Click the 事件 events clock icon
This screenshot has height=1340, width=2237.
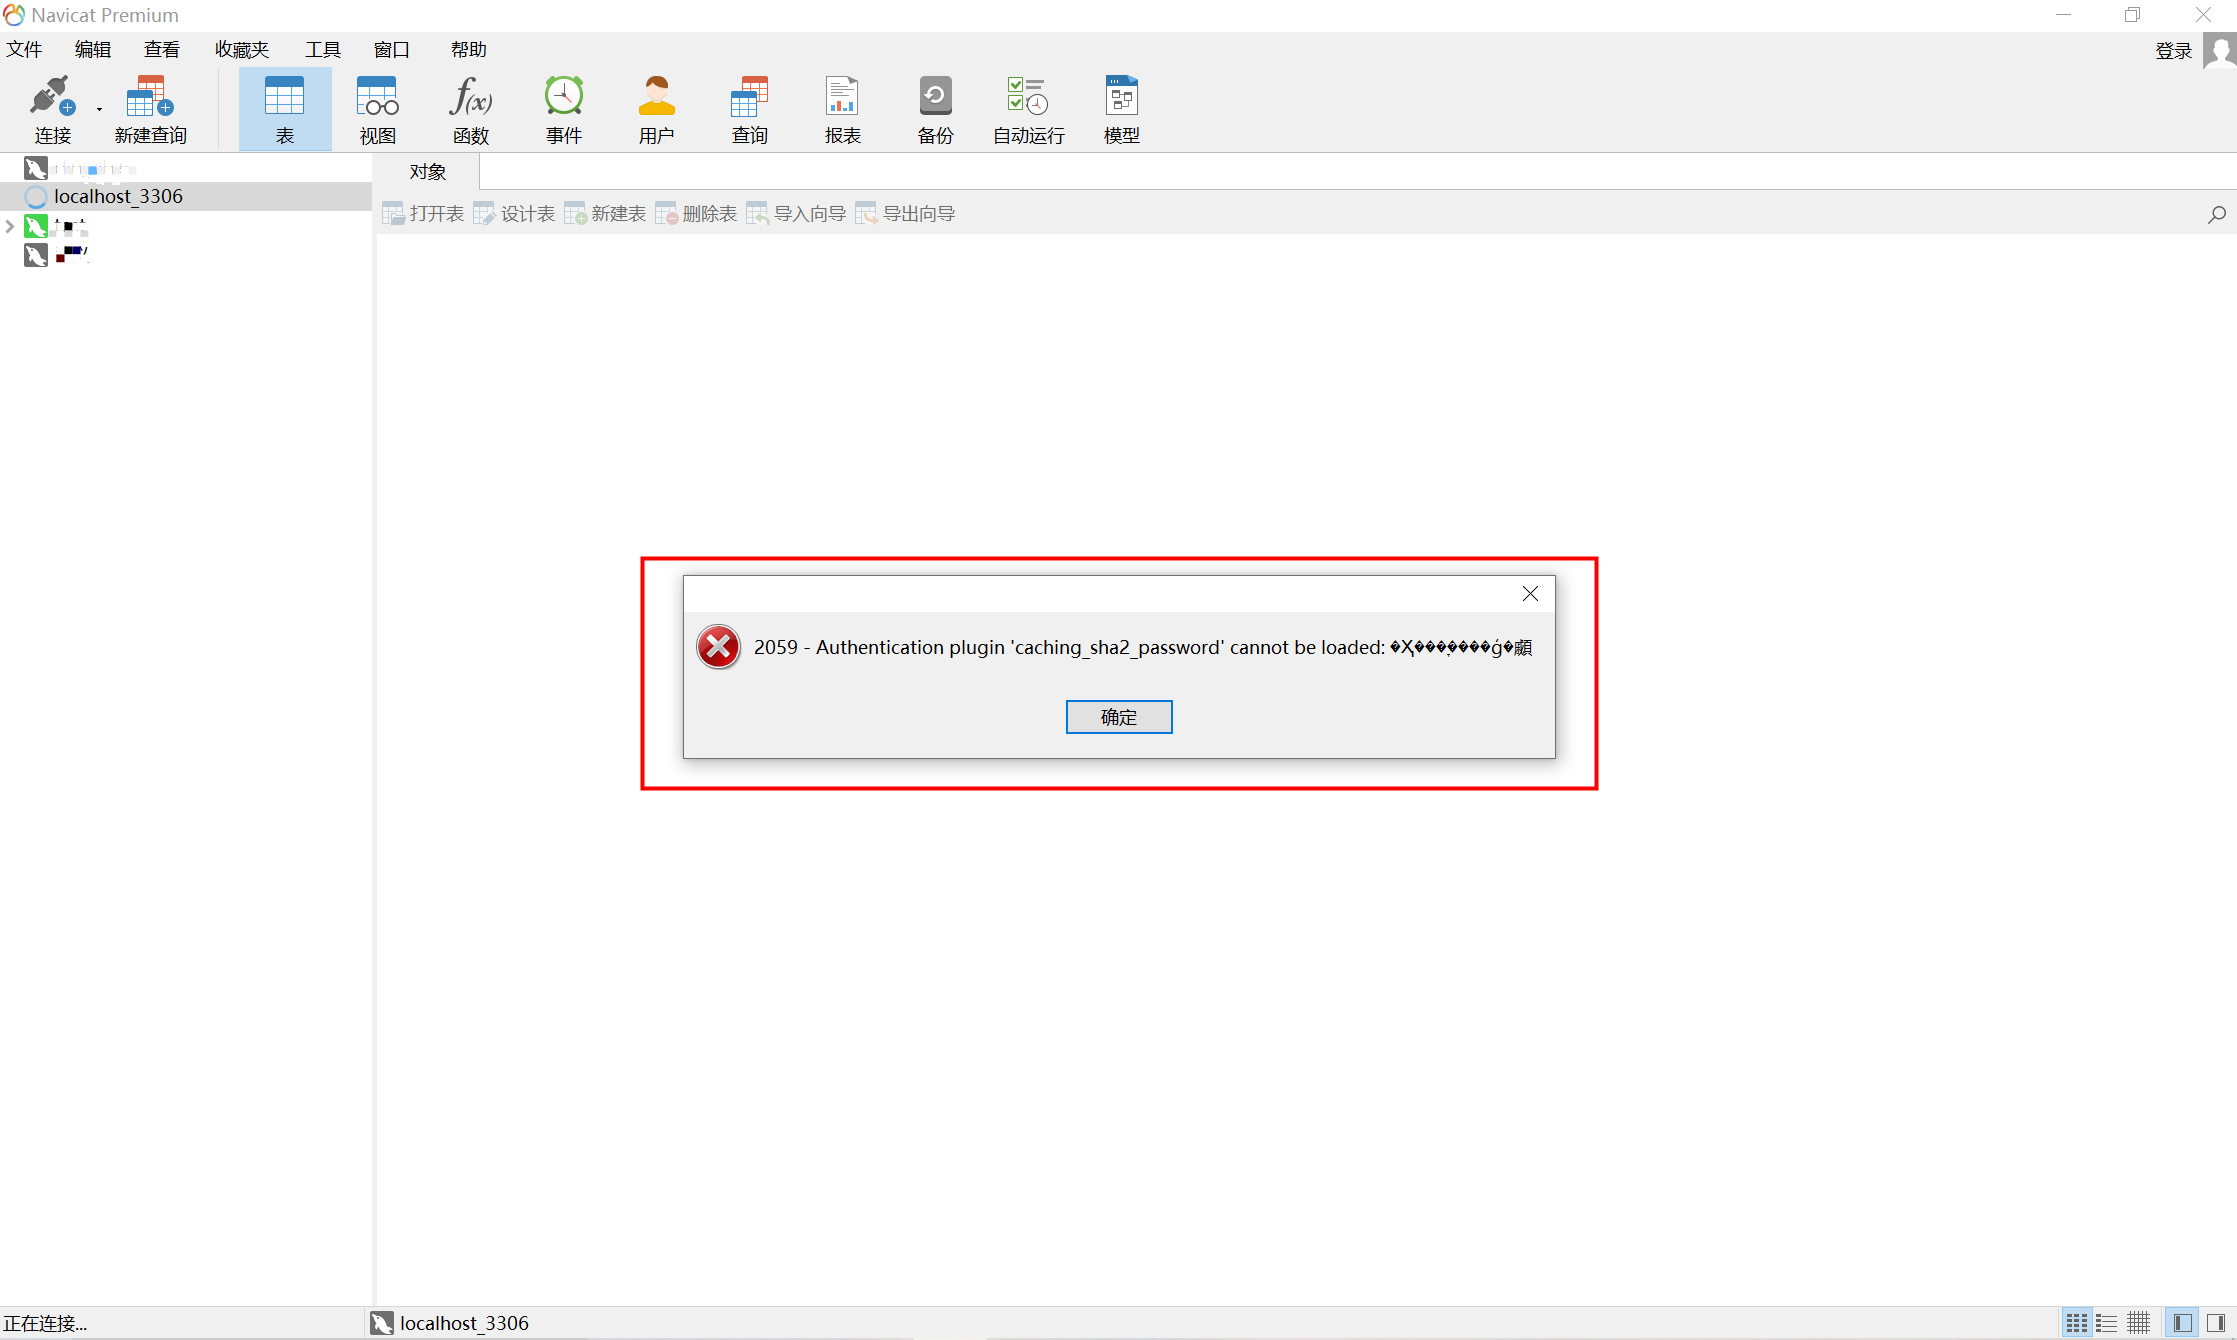tap(563, 108)
